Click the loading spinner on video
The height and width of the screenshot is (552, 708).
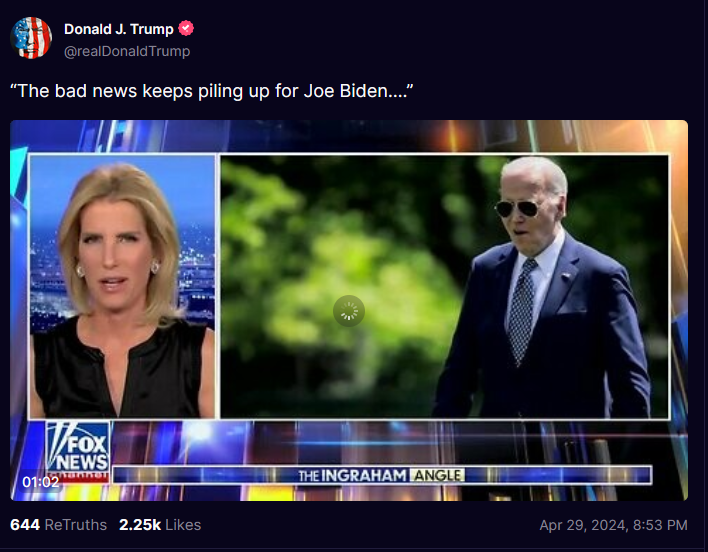(x=349, y=311)
